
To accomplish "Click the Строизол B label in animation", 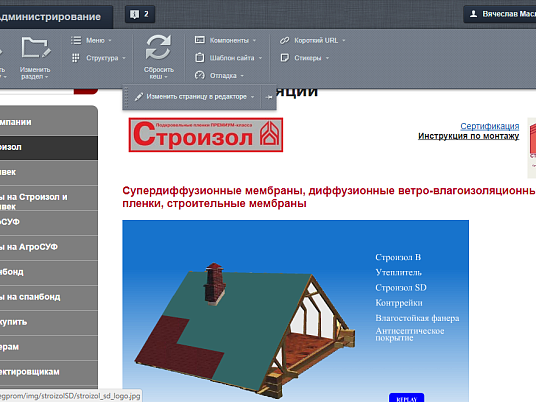I will [x=398, y=257].
